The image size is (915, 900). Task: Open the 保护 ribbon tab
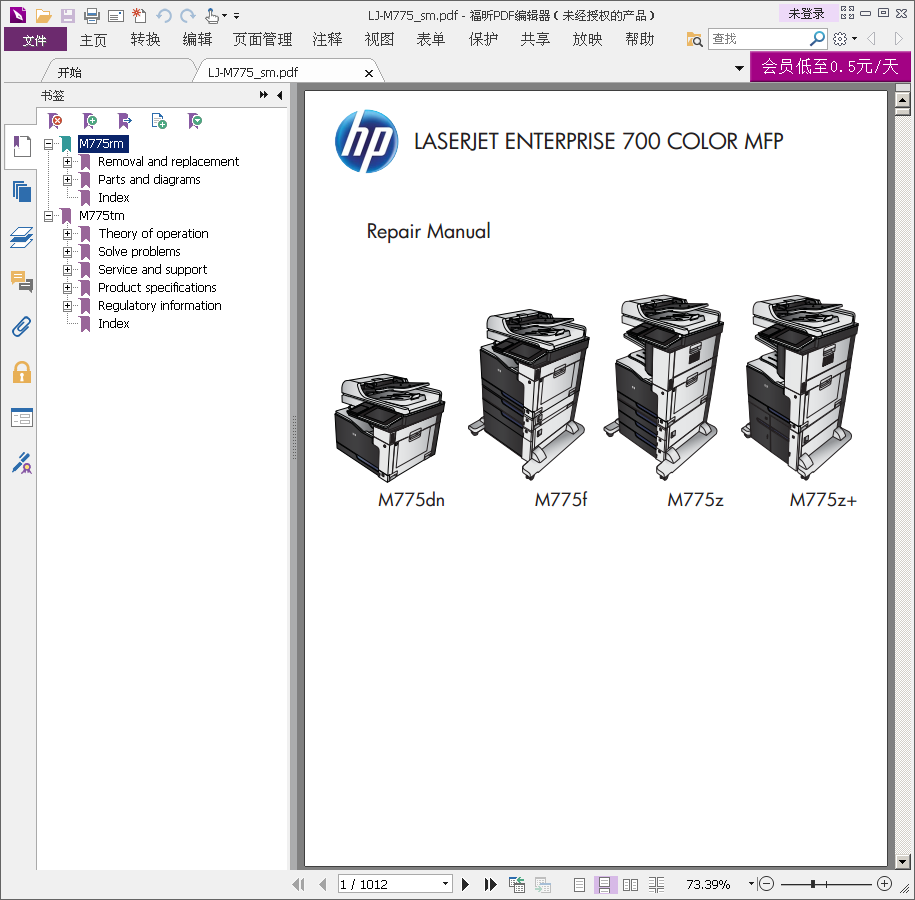483,40
